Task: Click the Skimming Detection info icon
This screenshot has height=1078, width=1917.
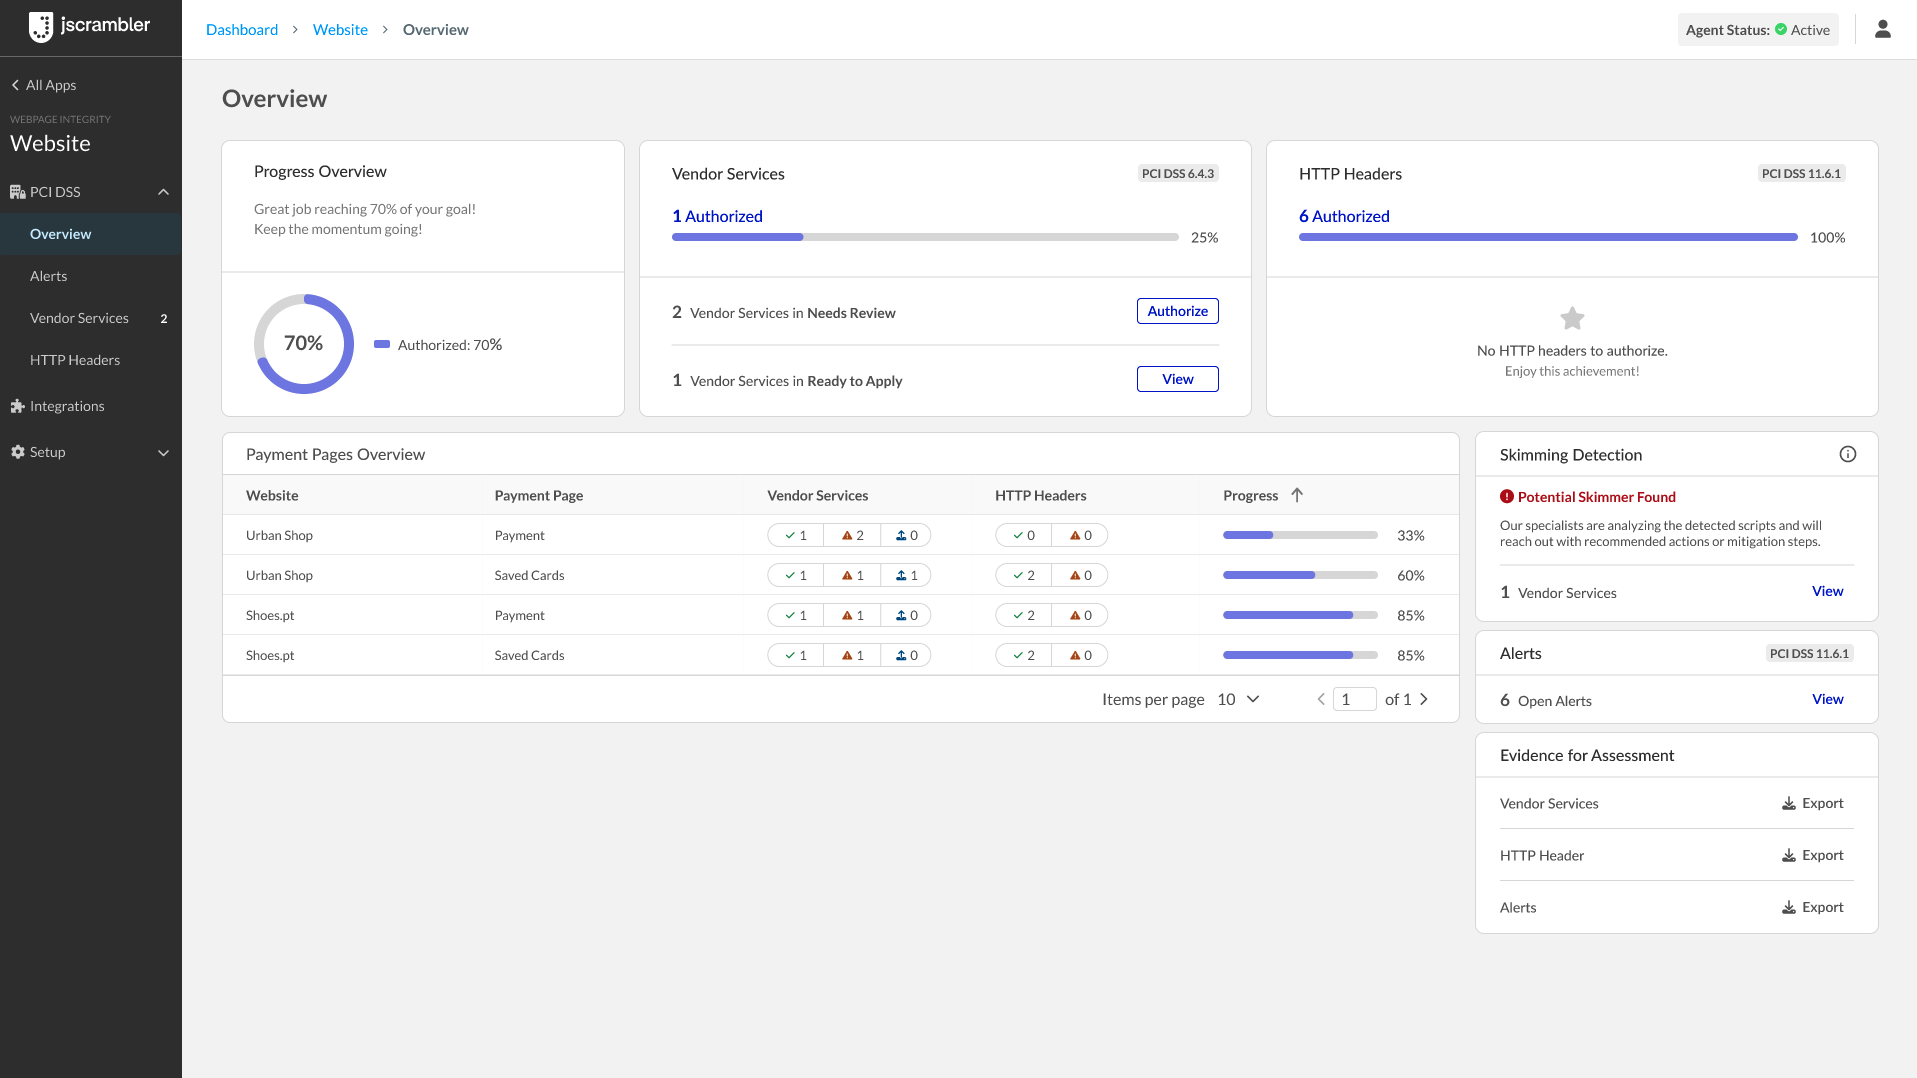Action: (1847, 455)
